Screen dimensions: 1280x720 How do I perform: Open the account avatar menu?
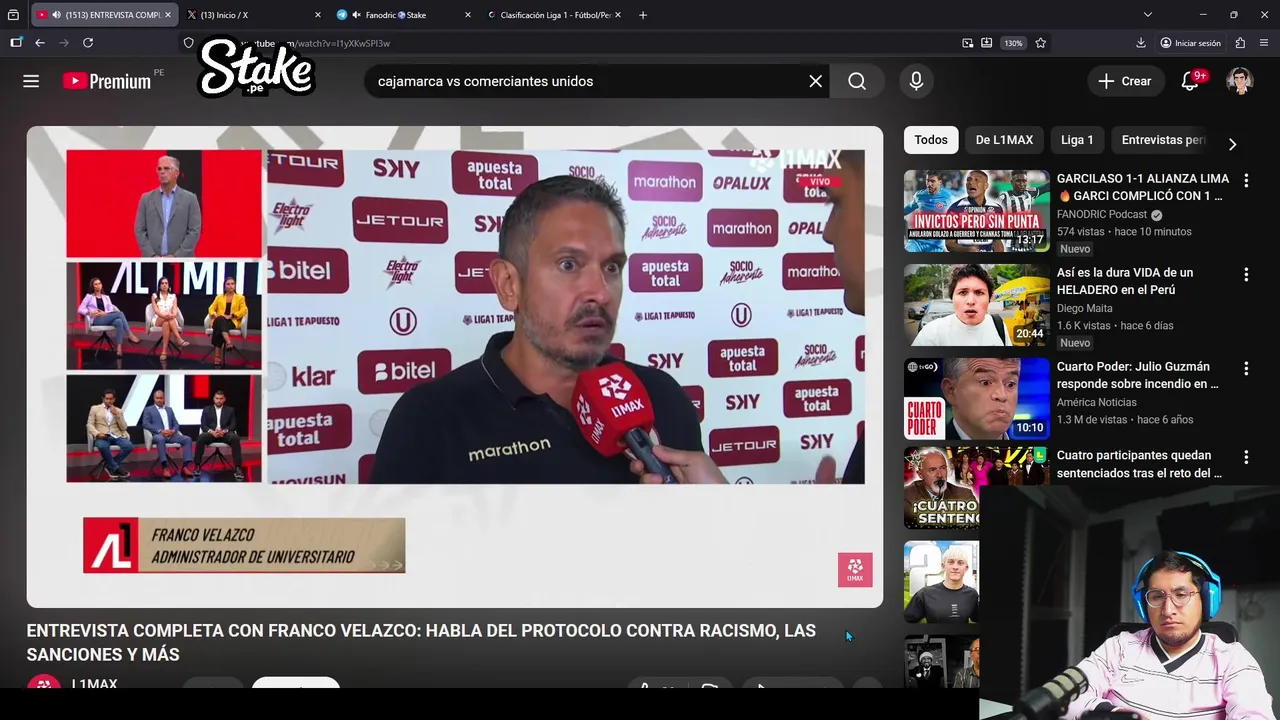pos(1240,81)
